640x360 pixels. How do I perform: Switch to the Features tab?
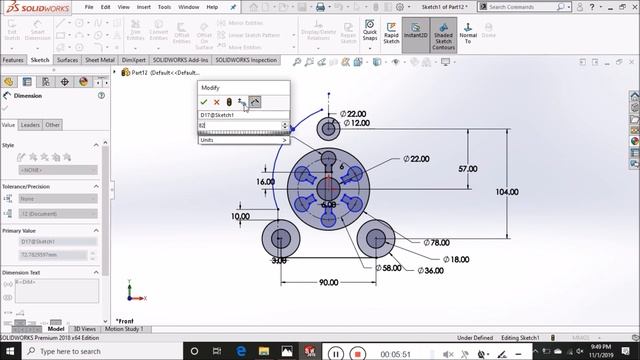tap(13, 60)
